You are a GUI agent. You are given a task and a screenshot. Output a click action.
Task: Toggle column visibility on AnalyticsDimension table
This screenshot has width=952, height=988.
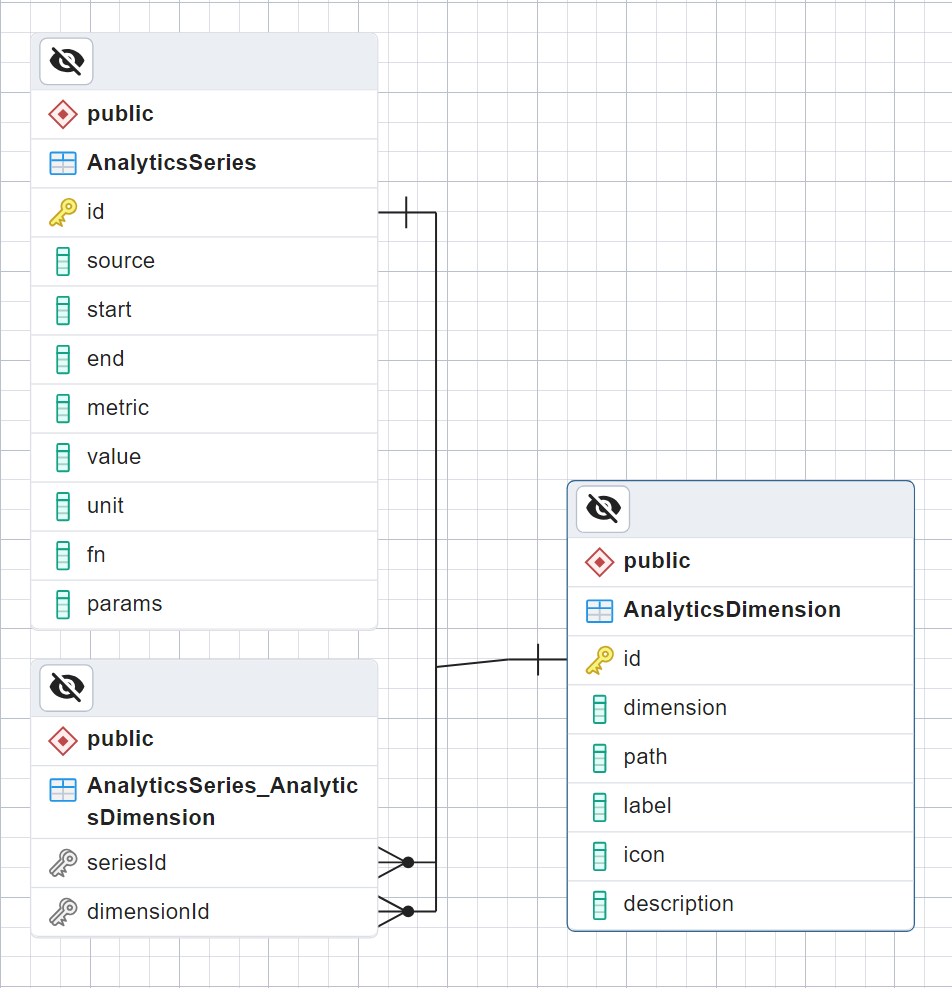point(603,509)
